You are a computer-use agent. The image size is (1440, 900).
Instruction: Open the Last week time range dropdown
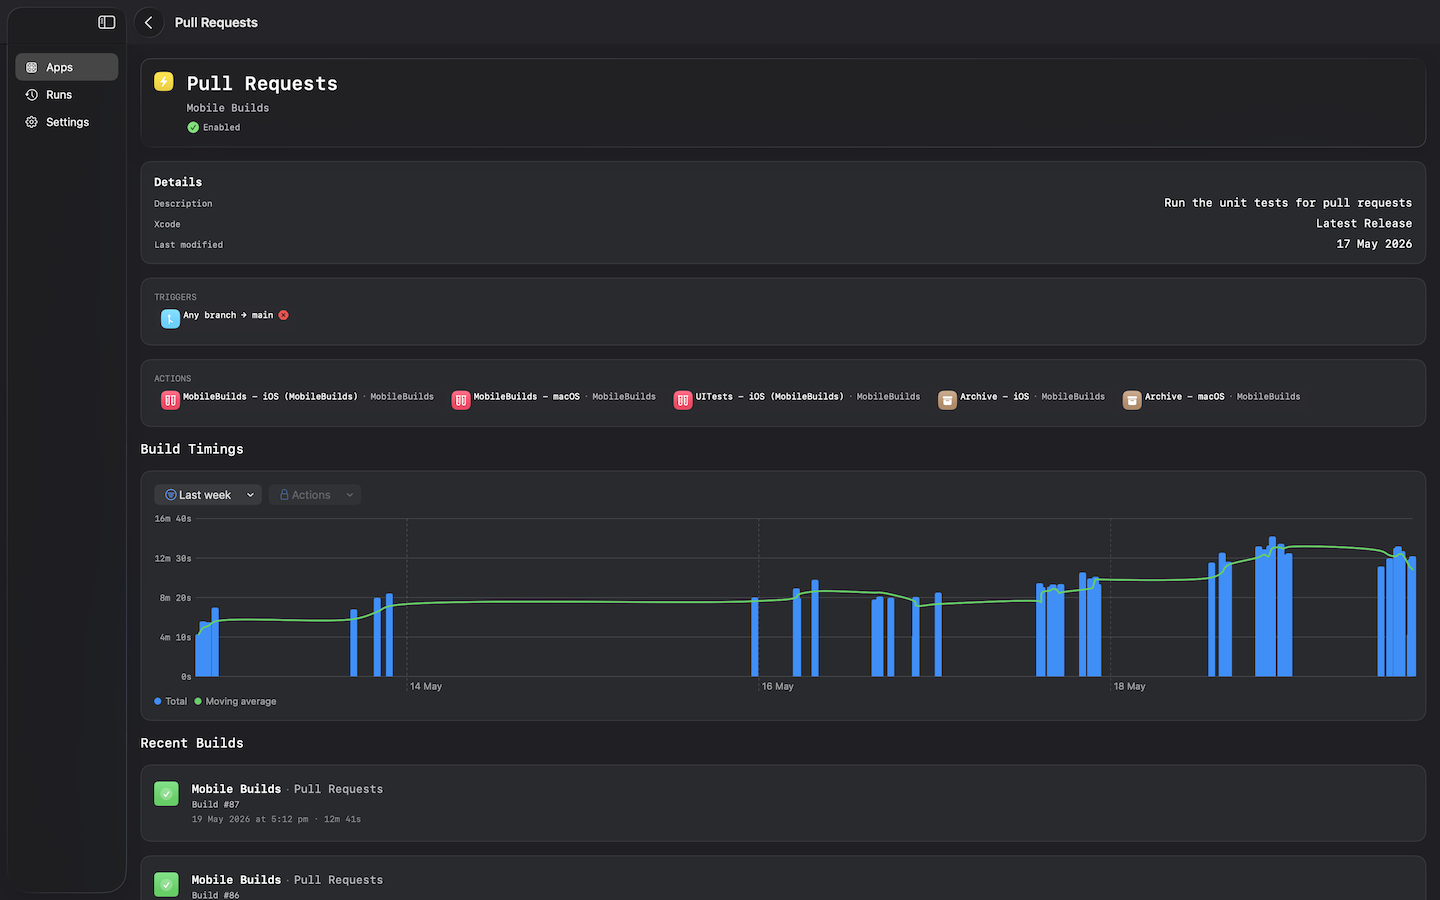click(208, 495)
